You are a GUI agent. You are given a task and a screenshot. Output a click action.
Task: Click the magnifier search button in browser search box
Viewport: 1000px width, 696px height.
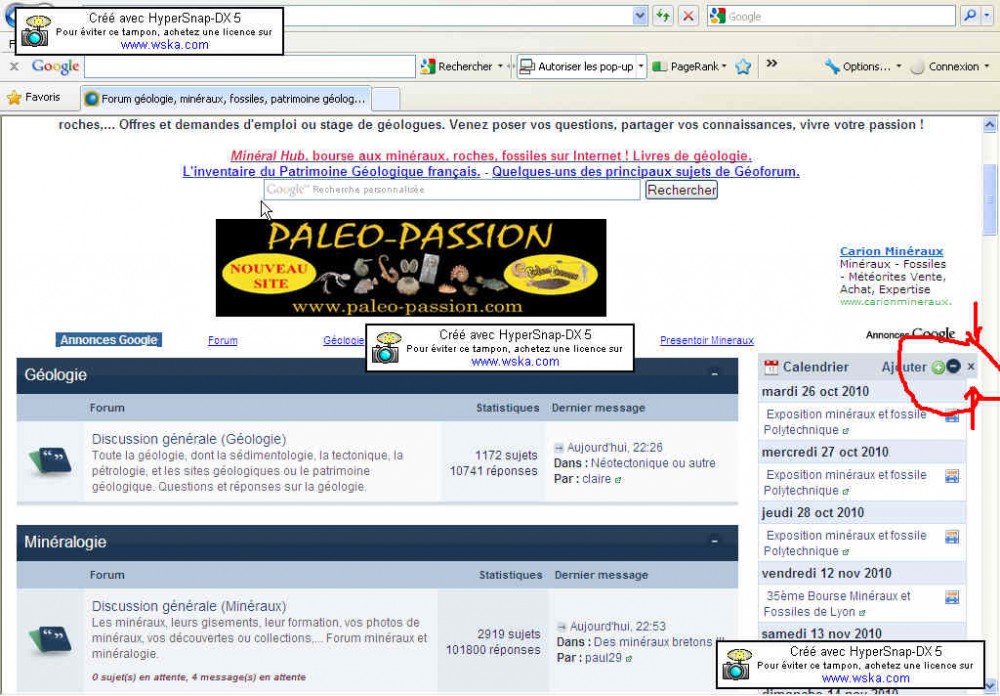pyautogui.click(x=969, y=16)
